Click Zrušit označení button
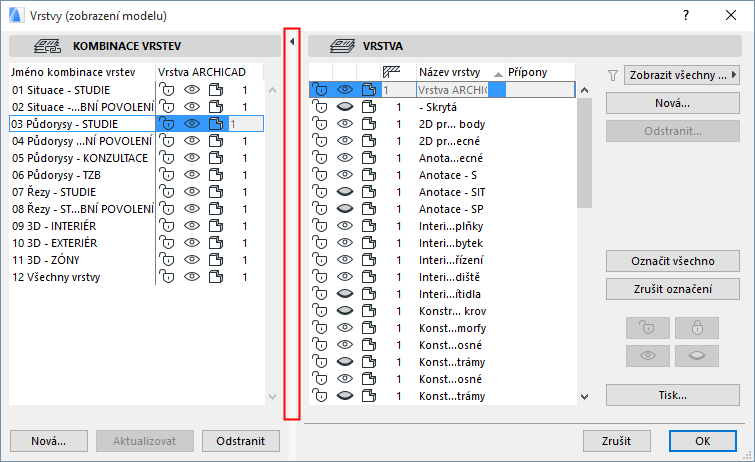This screenshot has width=755, height=462. (x=673, y=289)
